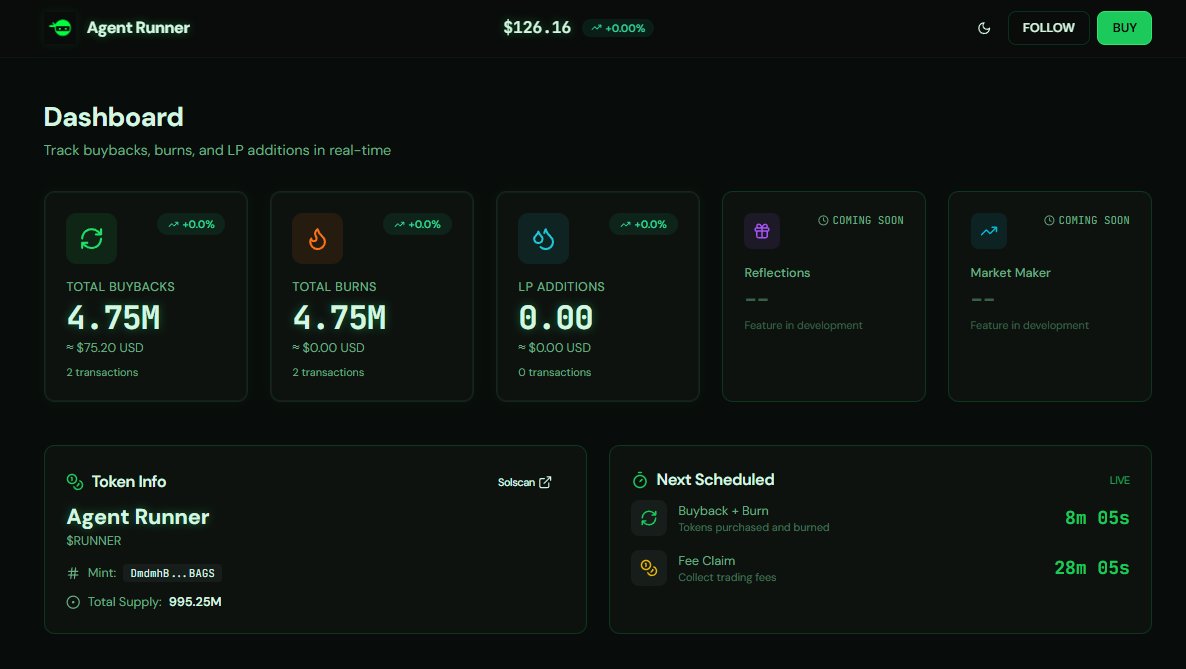The width and height of the screenshot is (1186, 669).
Task: Click the Fee Claim coin icon
Action: point(648,568)
